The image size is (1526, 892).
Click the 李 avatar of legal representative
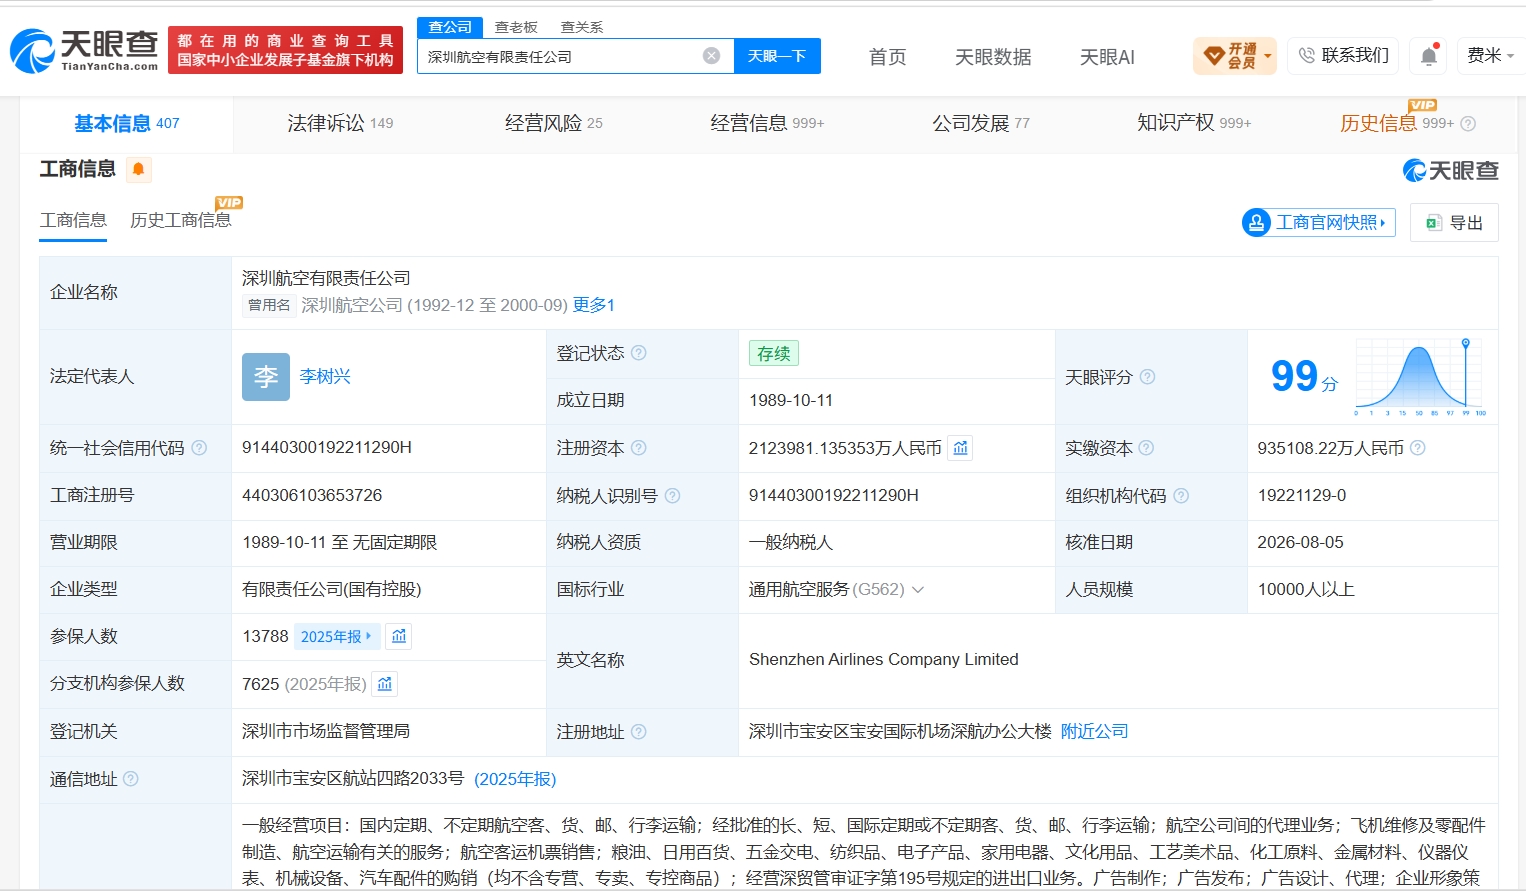coord(266,377)
